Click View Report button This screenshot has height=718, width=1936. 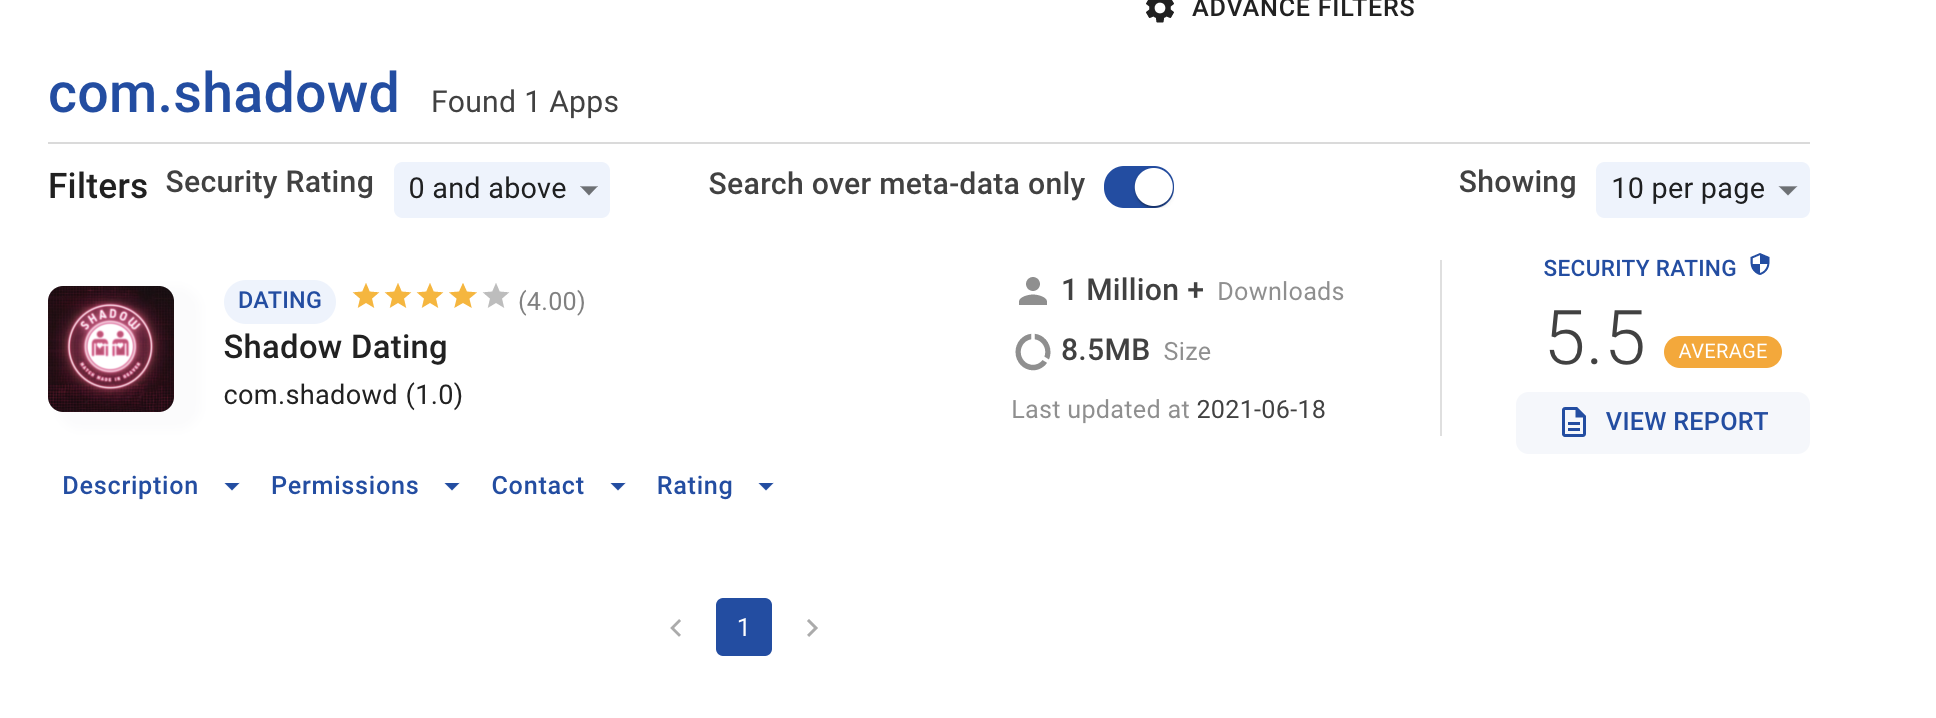point(1662,422)
